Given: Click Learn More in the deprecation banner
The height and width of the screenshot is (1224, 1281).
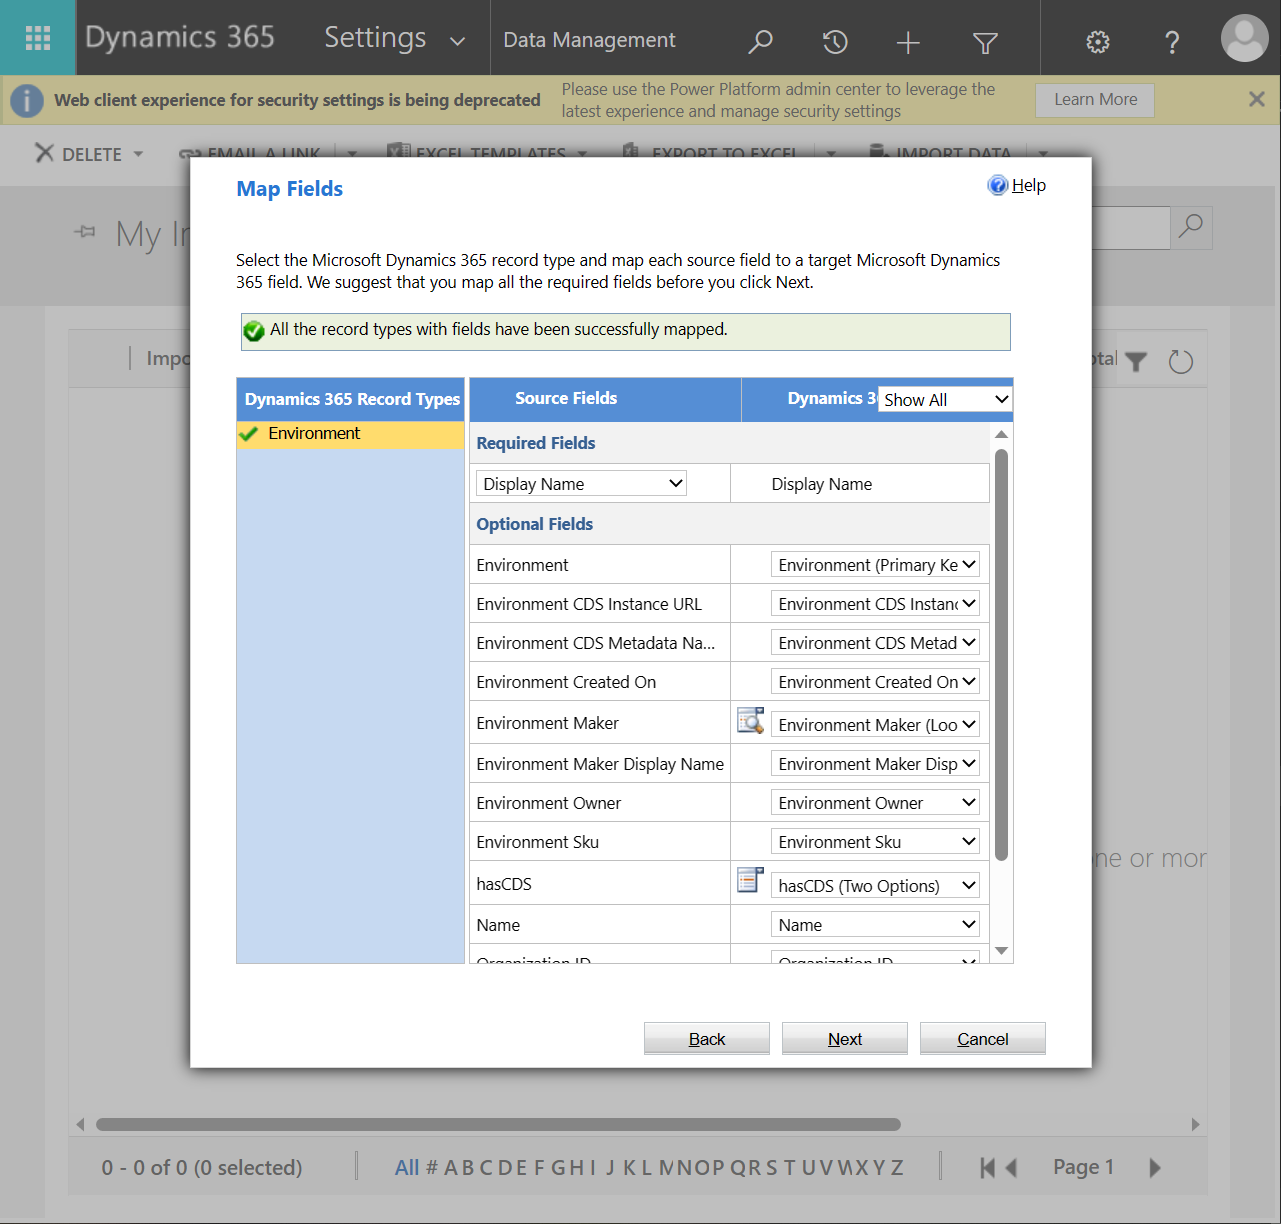Looking at the screenshot, I should pos(1094,99).
